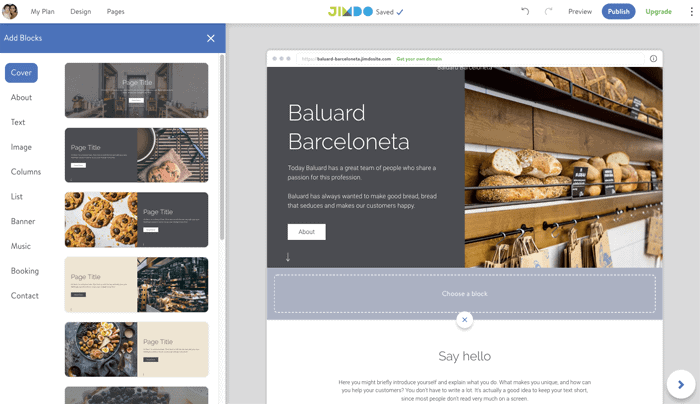
Task: Select the Music block category
Action: (x=21, y=246)
